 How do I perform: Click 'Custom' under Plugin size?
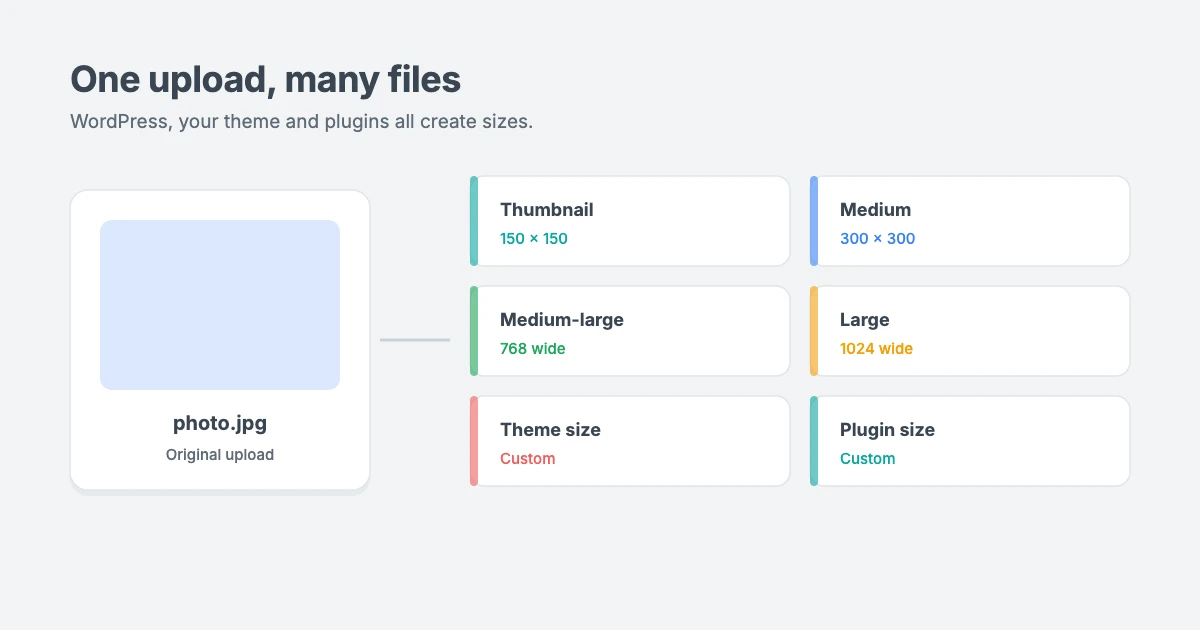click(867, 458)
